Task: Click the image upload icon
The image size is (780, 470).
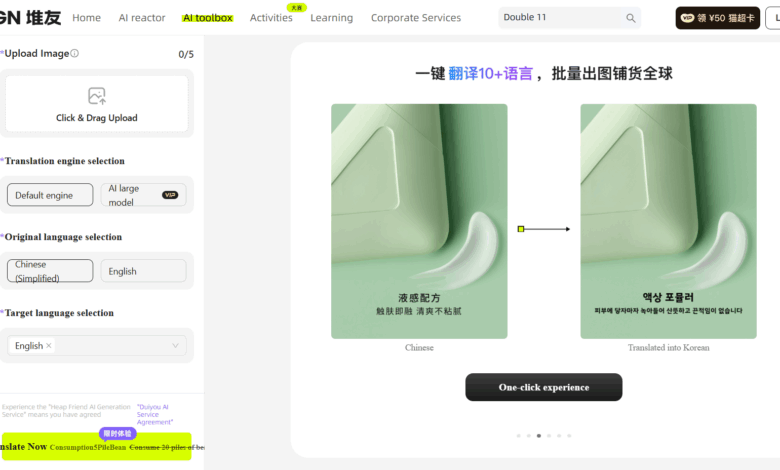Action: [96, 96]
